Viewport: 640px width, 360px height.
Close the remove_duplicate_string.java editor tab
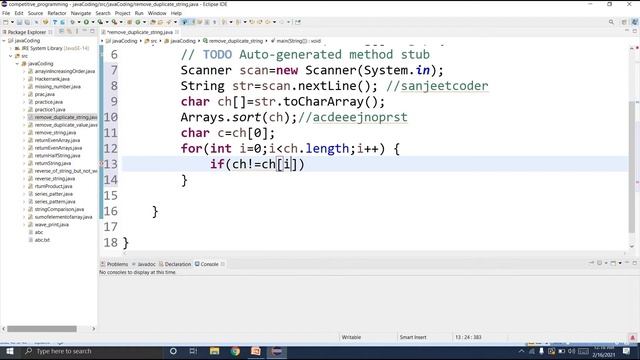[177, 32]
